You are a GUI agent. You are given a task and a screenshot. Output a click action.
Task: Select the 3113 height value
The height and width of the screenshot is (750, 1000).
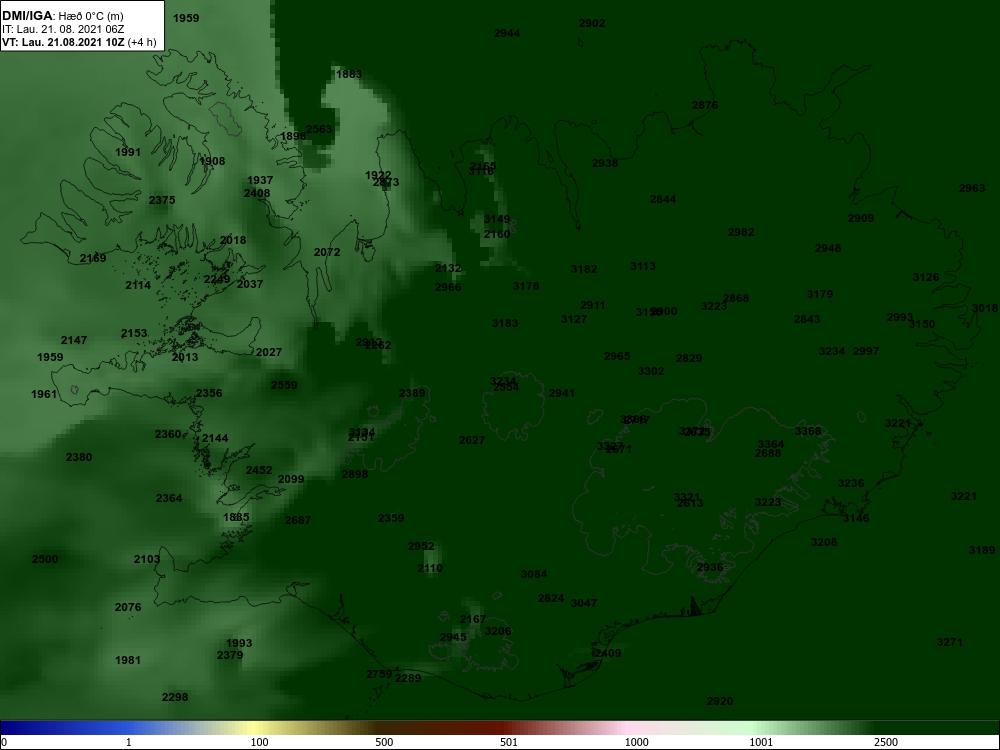(x=643, y=266)
